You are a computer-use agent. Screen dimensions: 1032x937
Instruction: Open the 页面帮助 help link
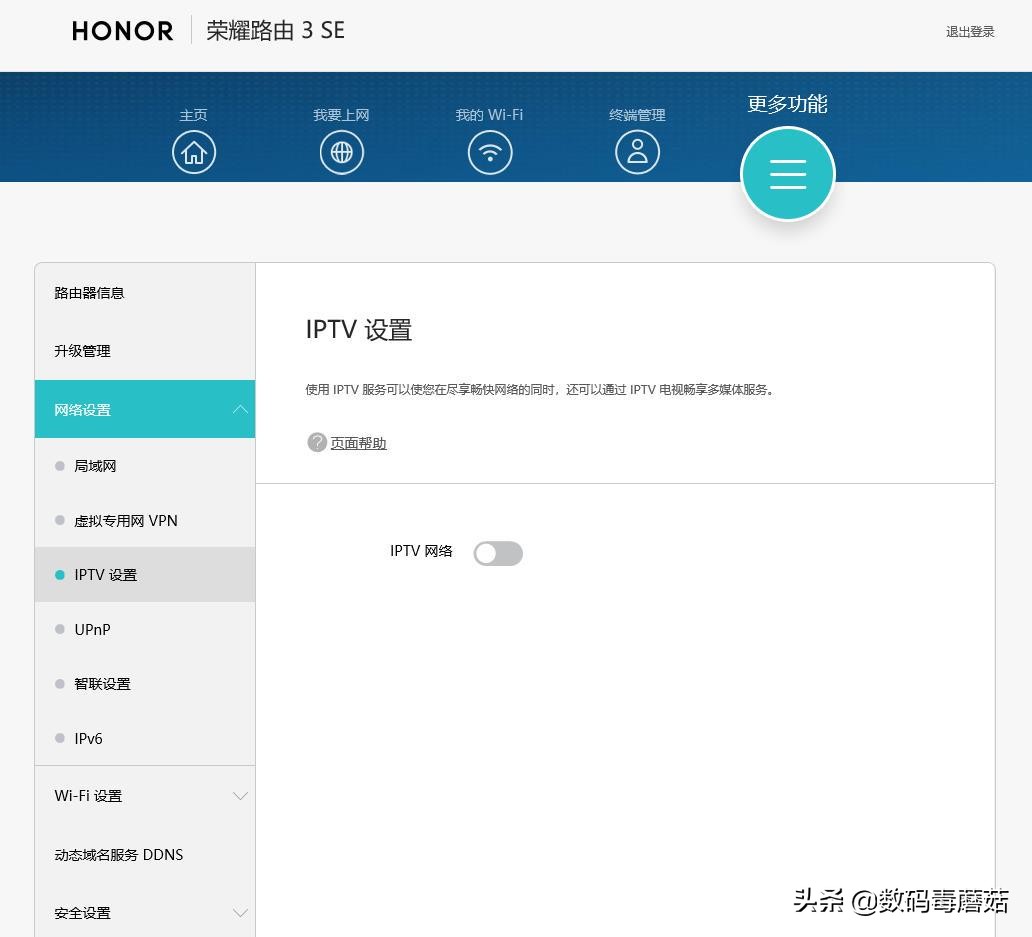pyautogui.click(x=358, y=441)
